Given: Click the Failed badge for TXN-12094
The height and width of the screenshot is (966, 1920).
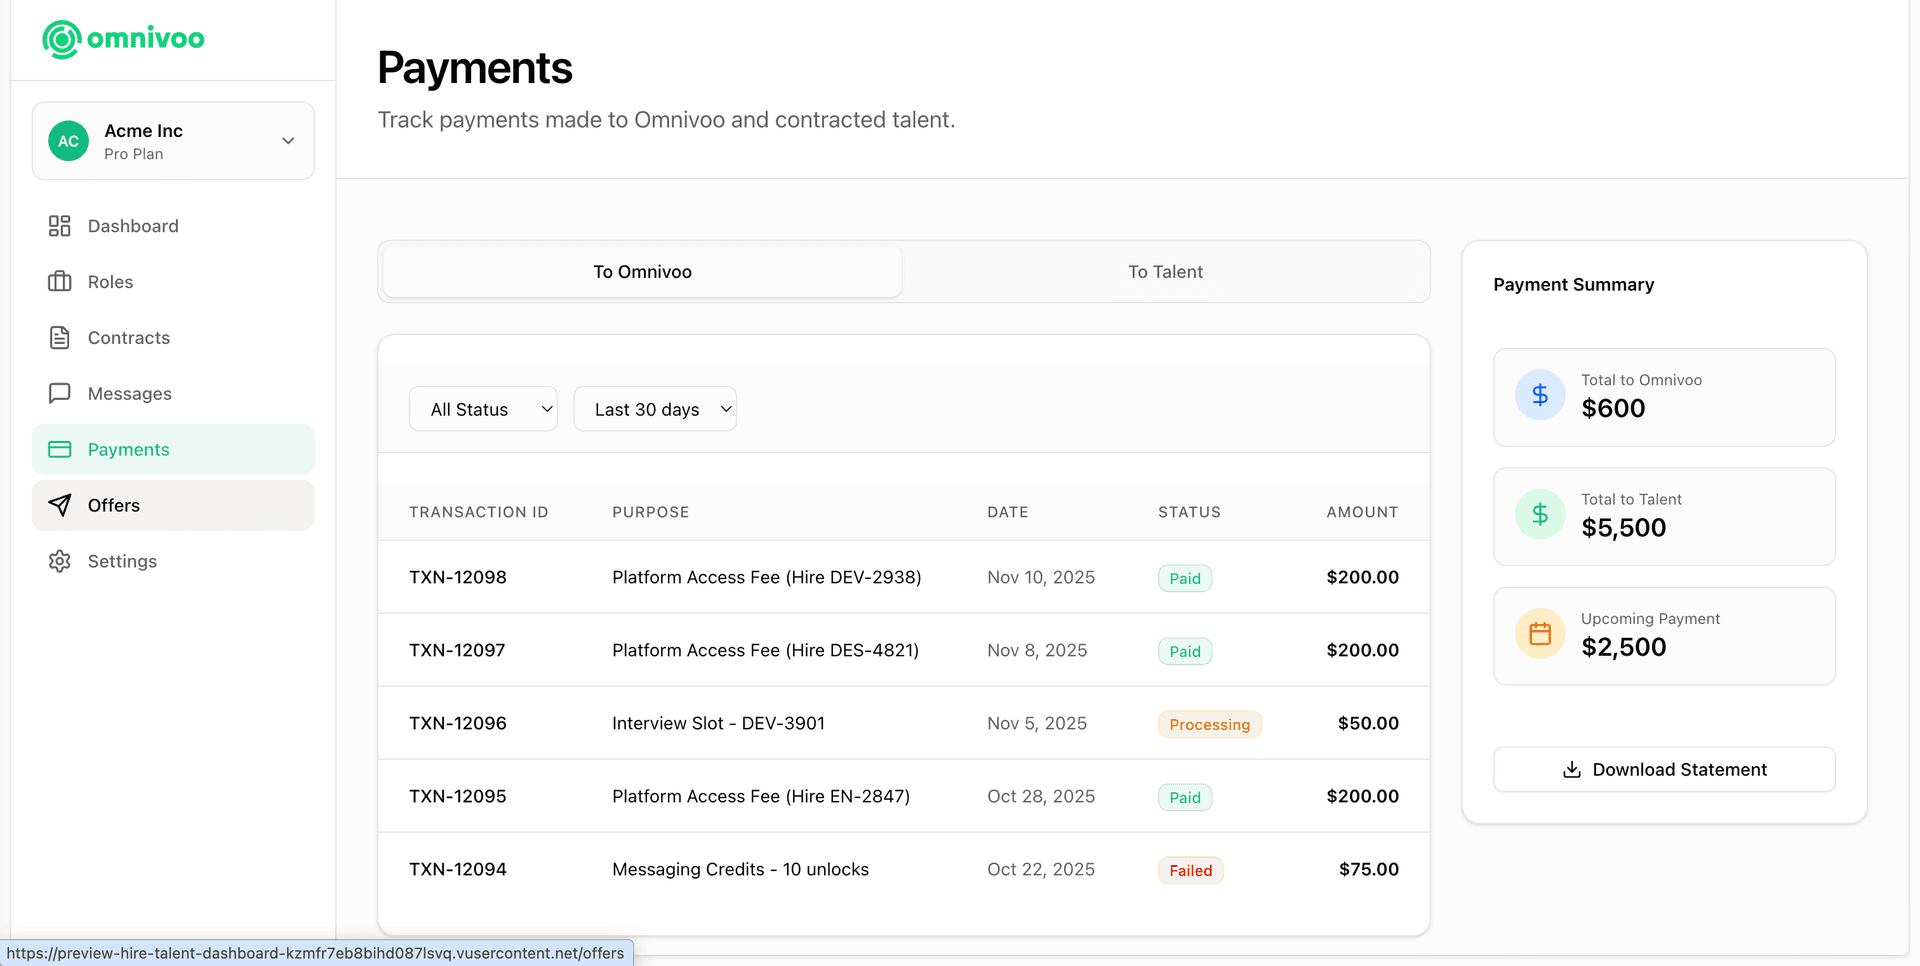Looking at the screenshot, I should (1190, 870).
